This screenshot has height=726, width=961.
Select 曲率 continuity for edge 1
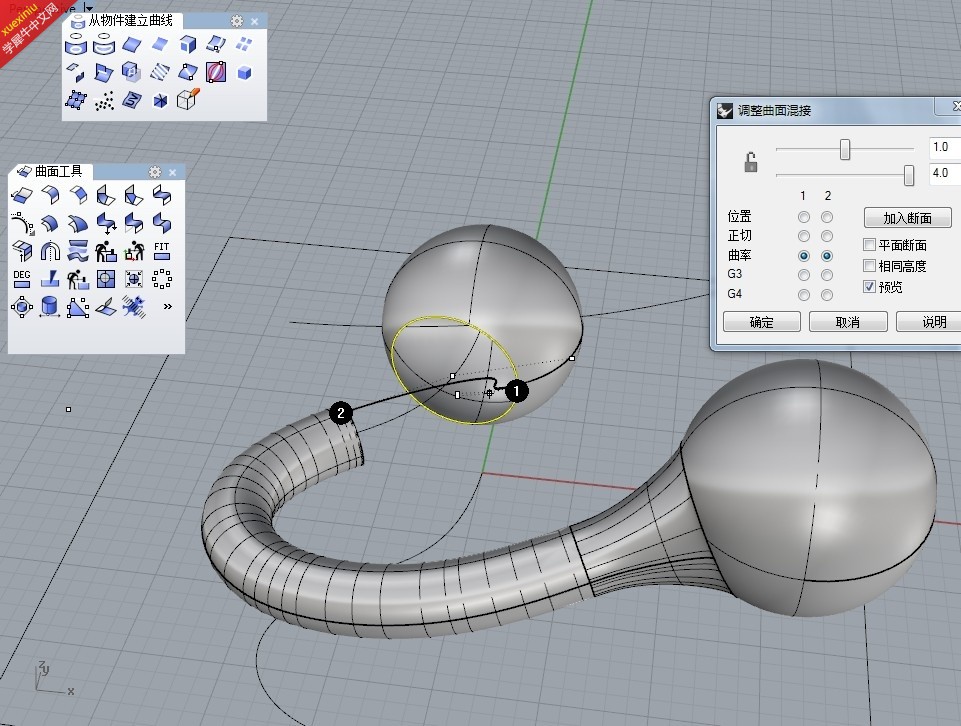pos(803,255)
